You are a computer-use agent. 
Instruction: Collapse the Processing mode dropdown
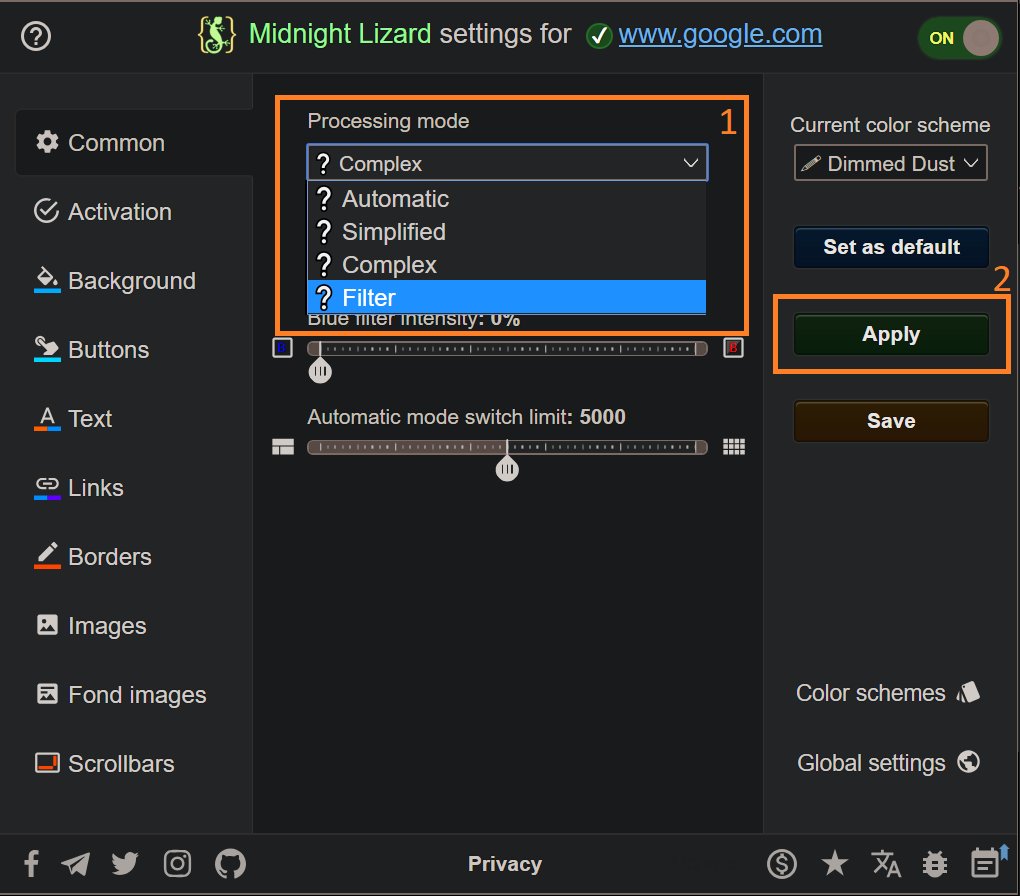pos(507,163)
